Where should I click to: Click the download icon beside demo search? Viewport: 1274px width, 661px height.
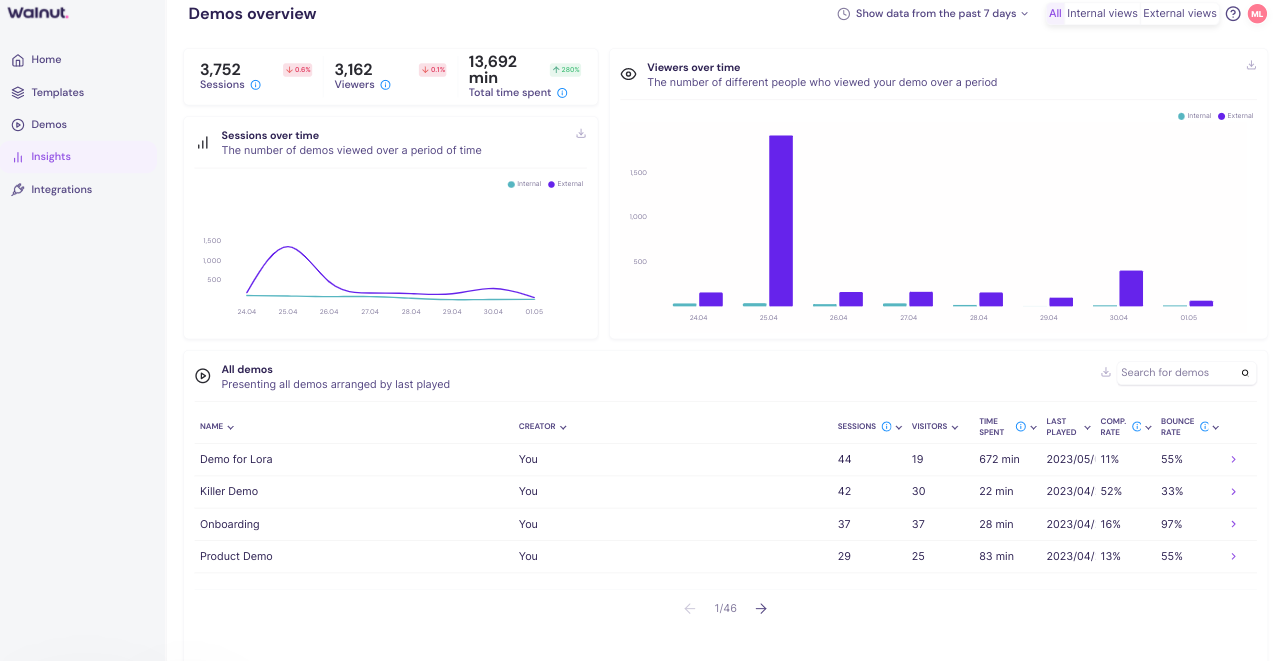tap(1106, 372)
